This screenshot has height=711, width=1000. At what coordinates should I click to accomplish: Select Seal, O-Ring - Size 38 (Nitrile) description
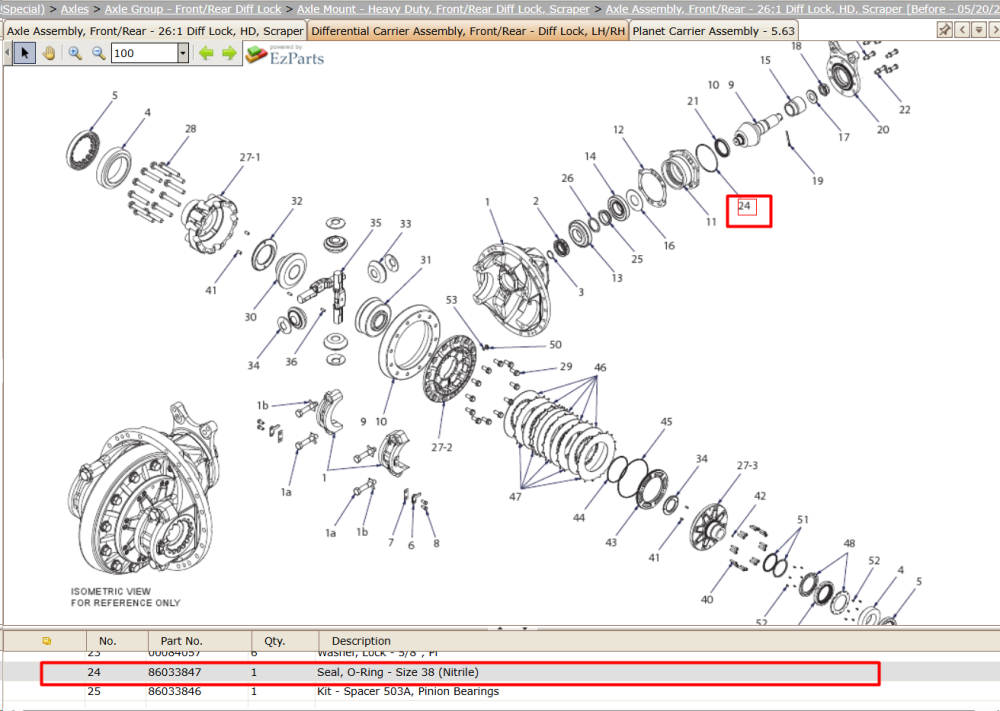398,672
